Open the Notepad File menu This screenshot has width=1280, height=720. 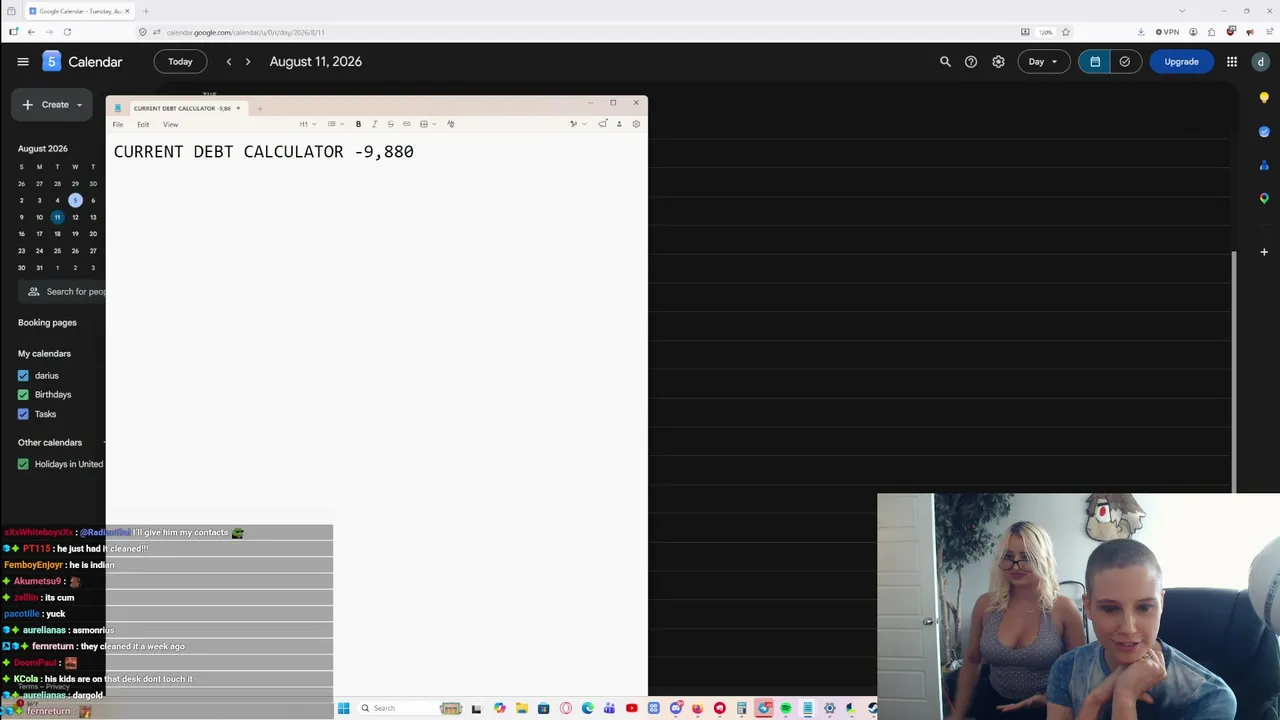tap(118, 125)
